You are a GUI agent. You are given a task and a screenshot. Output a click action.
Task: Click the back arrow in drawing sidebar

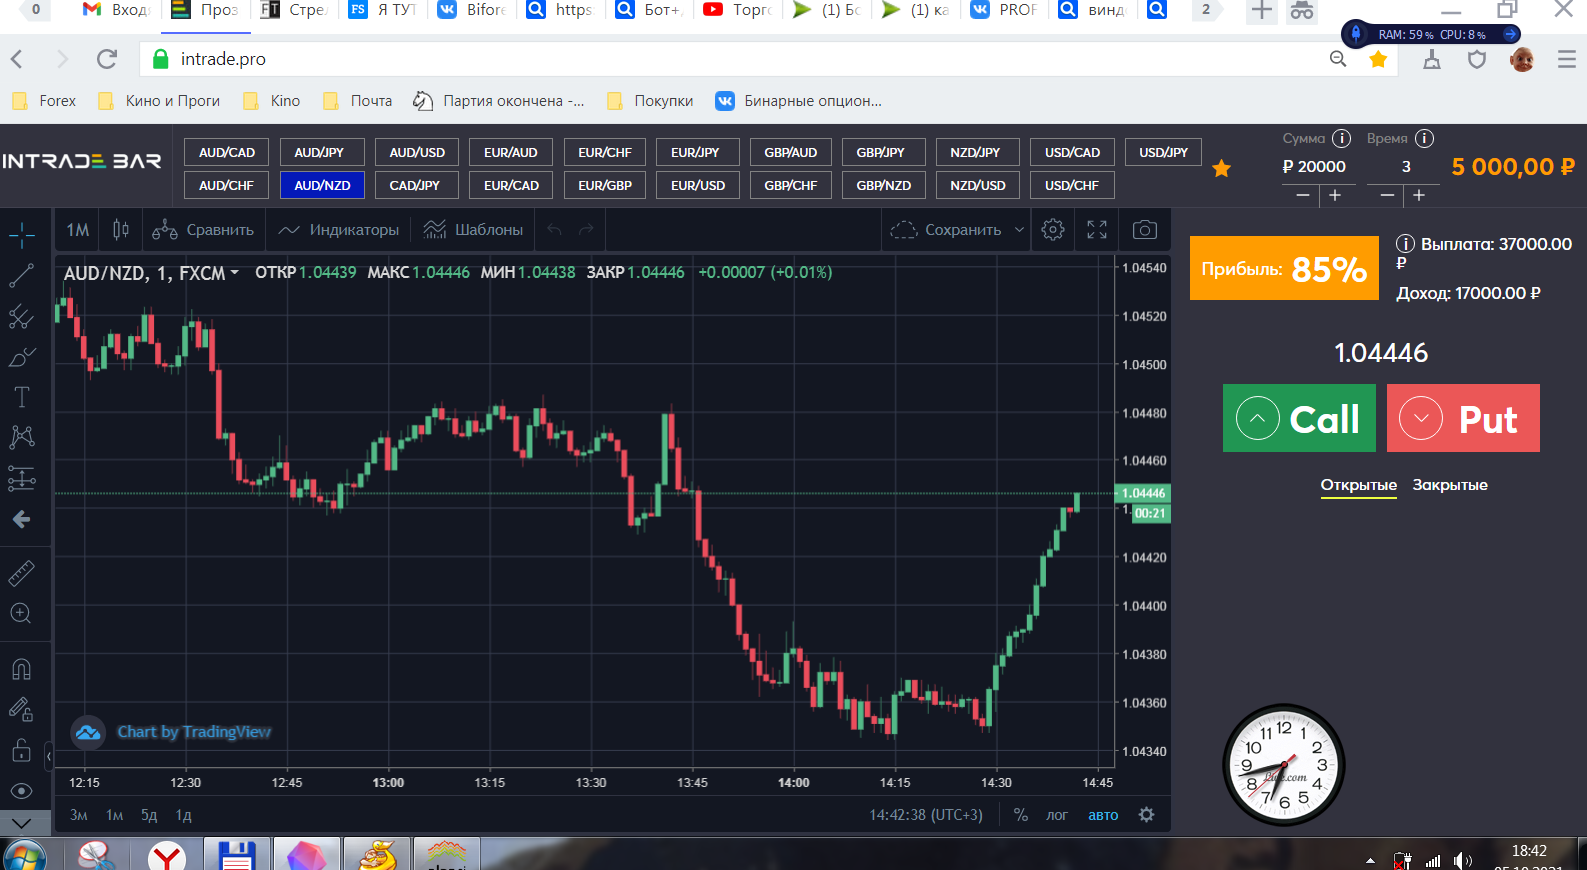tap(22, 519)
